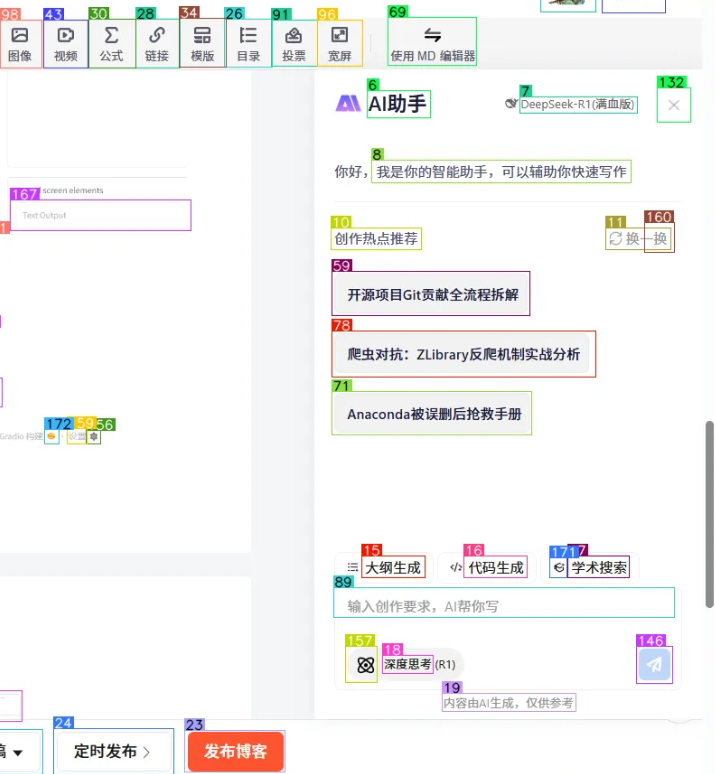Close the AI助手 panel
The height and width of the screenshot is (774, 715).
(674, 105)
